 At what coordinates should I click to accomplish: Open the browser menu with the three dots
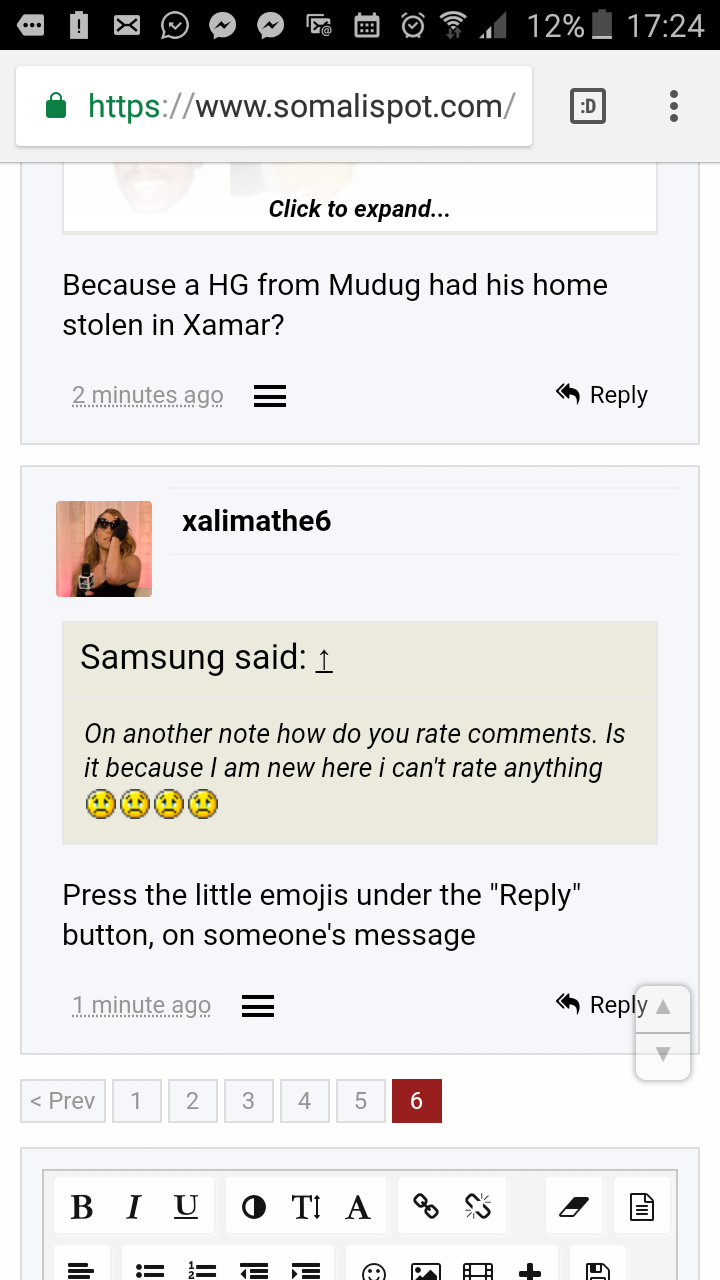tap(673, 105)
